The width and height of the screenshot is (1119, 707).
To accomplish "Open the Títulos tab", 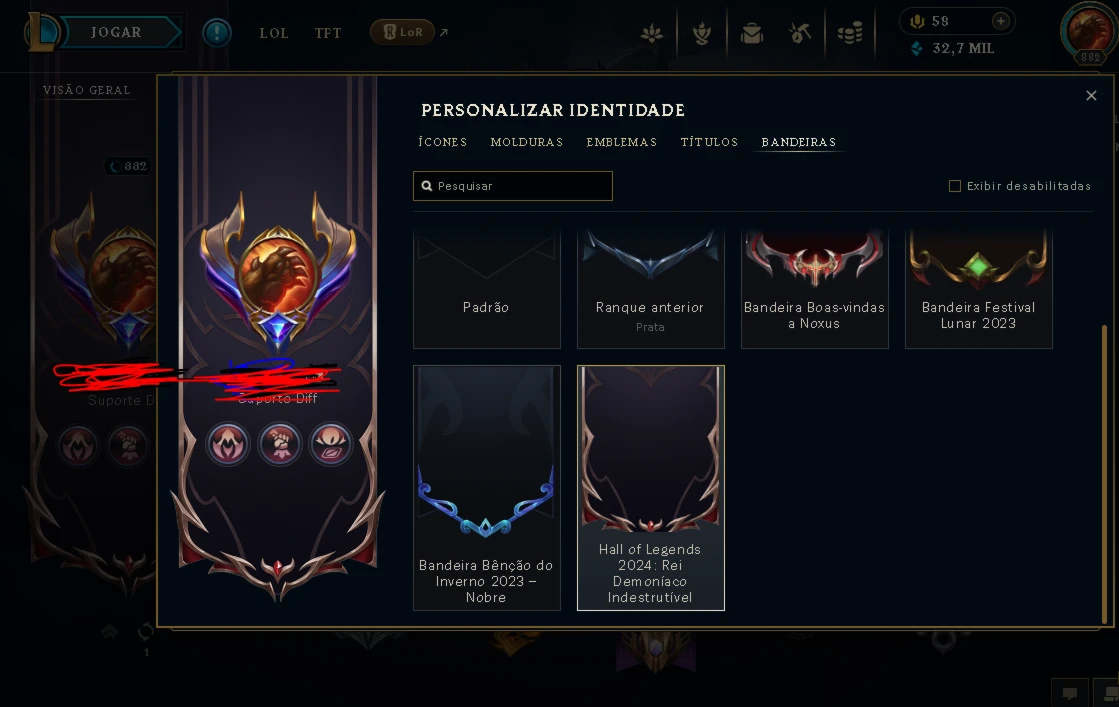I will 709,142.
